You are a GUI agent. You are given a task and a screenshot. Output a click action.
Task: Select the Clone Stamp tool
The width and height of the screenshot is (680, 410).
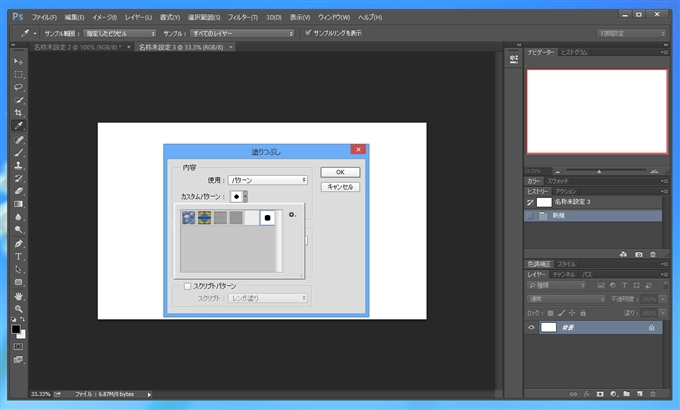(18, 165)
